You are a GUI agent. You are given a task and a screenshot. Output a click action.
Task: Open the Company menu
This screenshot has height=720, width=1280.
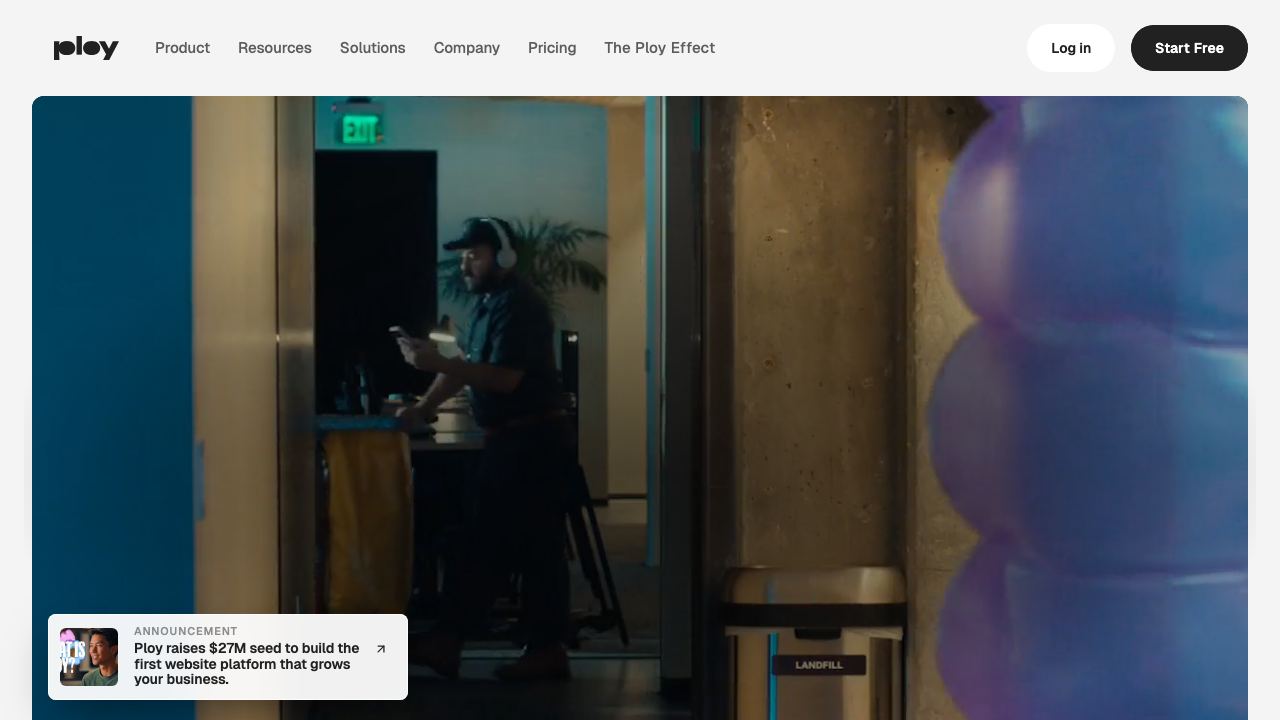click(x=467, y=48)
